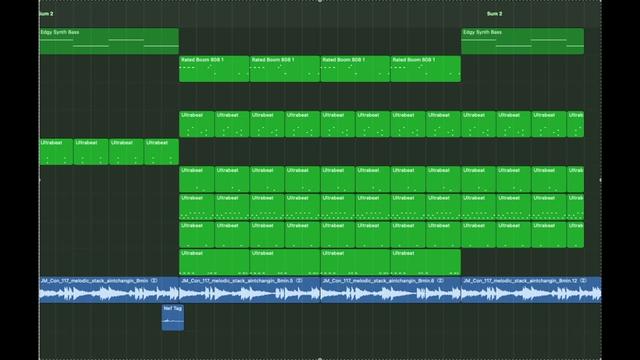This screenshot has height=360, width=640.
Task: Click the loop icon on the 8min.5 audio region
Action: (x=299, y=281)
